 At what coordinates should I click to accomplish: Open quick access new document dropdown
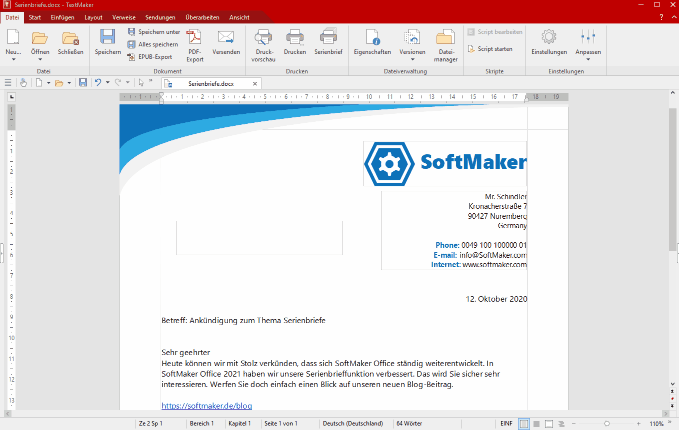pos(48,83)
